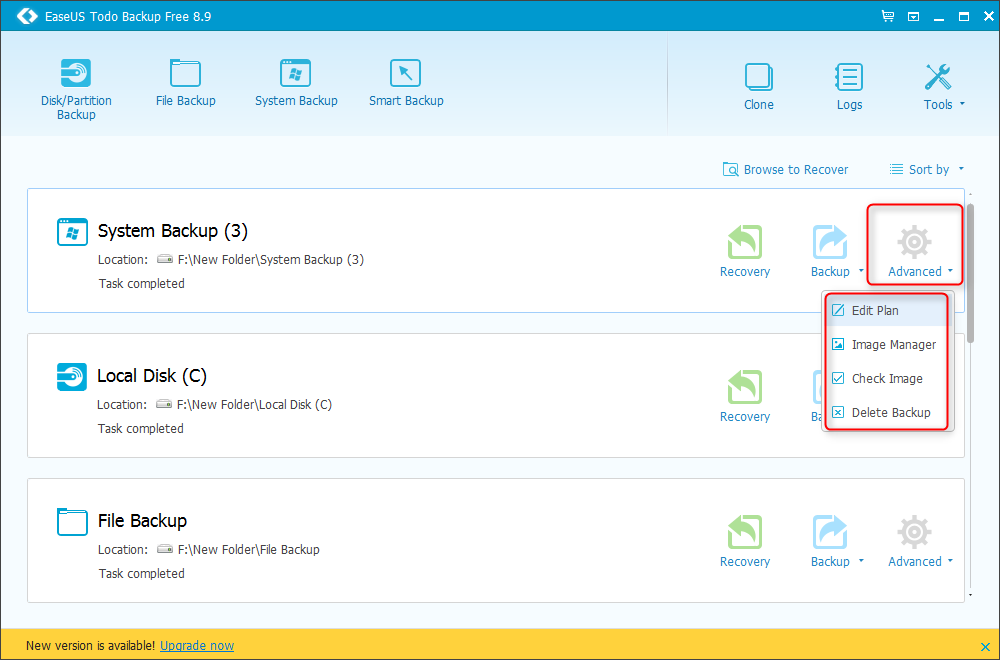The height and width of the screenshot is (660, 1000).
Task: Launch System Backup from toolbar
Action: pos(296,83)
